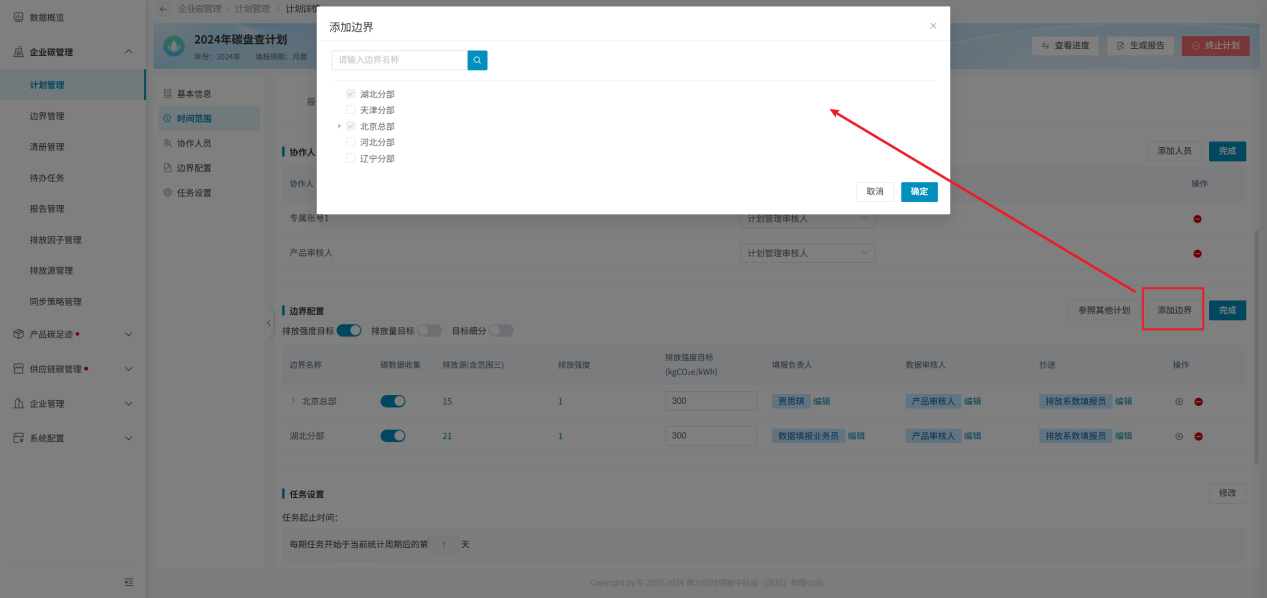Open 边界管理 in the sidebar
The width and height of the screenshot is (1267, 598).
click(47, 116)
